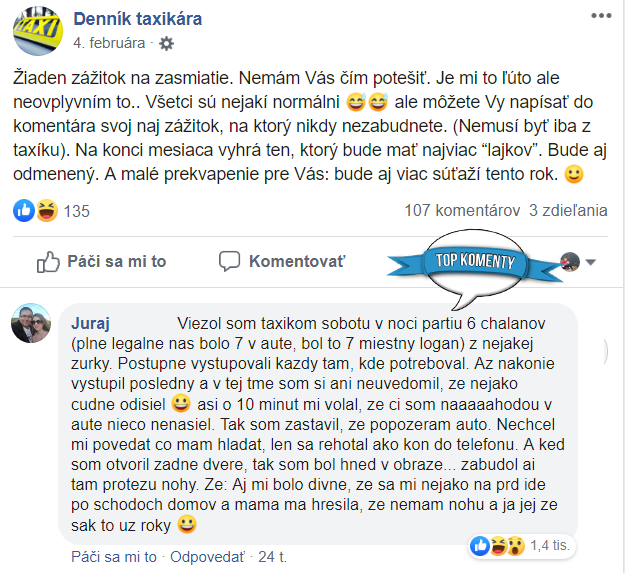The image size is (625, 573).
Task: Open Juraj's commenter profile picture
Action: point(31,323)
